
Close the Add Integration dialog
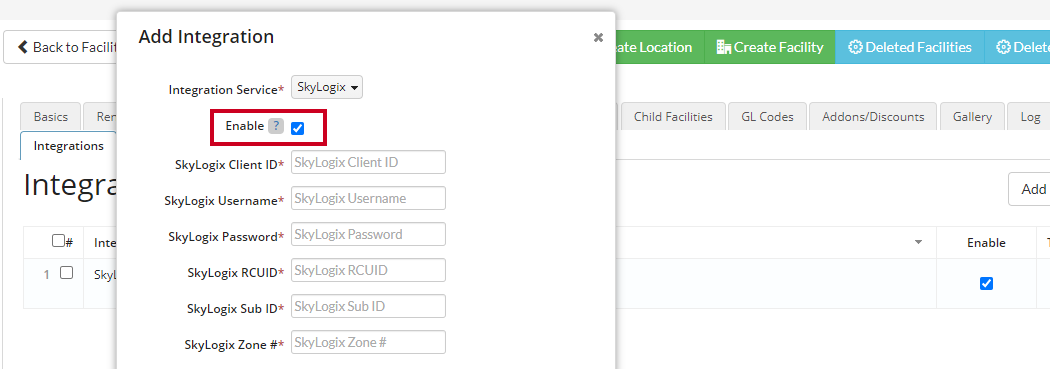tap(598, 38)
